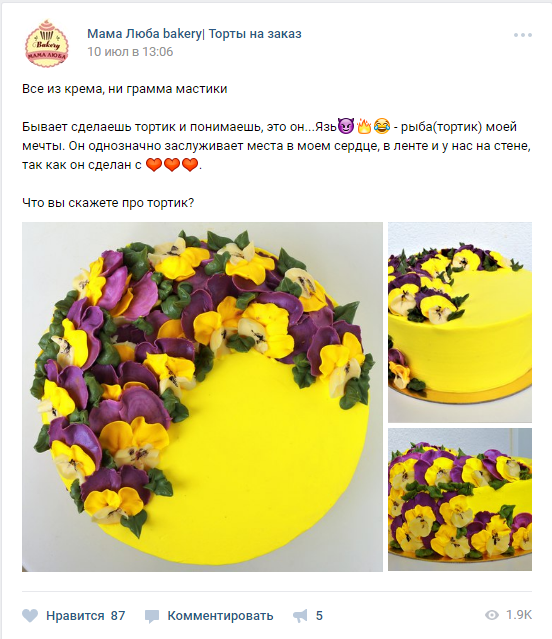Click the comment speech-bubble icon

point(152,616)
